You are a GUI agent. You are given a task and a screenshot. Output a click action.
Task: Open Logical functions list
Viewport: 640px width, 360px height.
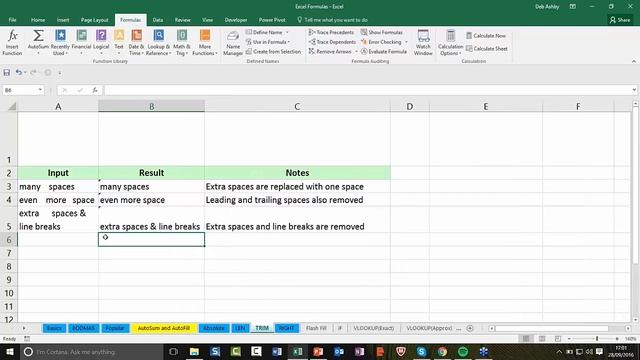(x=101, y=42)
